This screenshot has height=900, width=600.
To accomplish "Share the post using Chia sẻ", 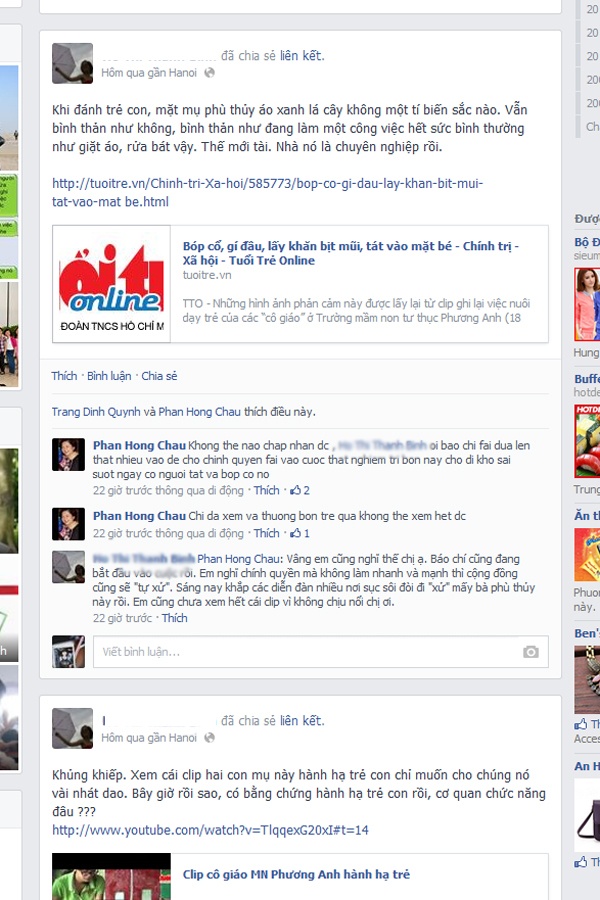I will pos(159,376).
